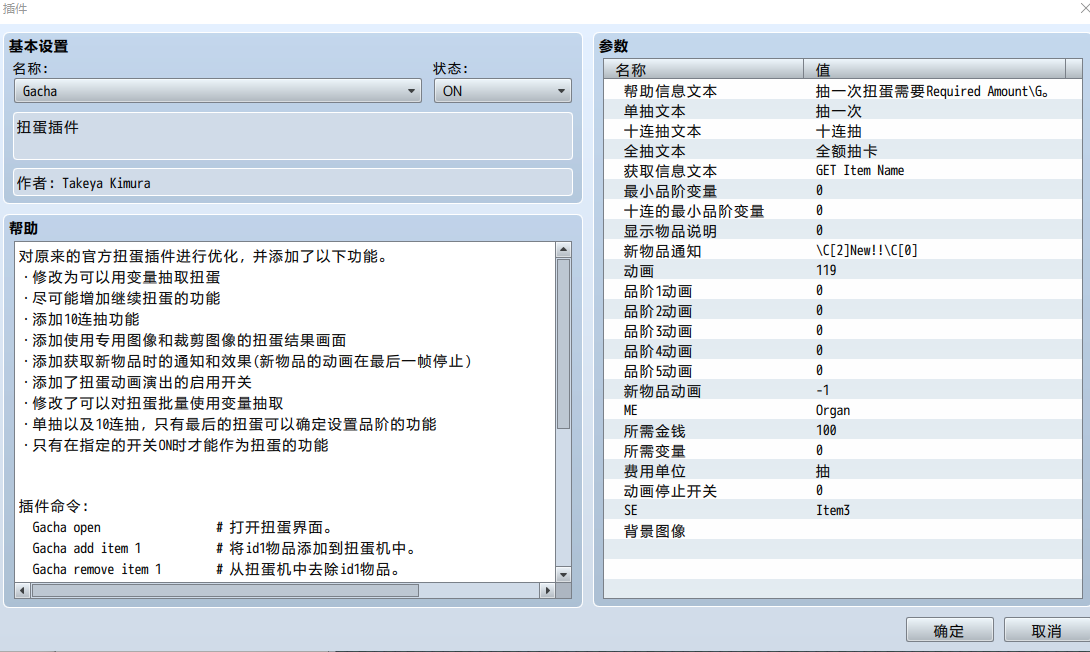The image size is (1090, 652).
Task: Select the 最小品阶变量 parameter row
Action: click(x=843, y=191)
